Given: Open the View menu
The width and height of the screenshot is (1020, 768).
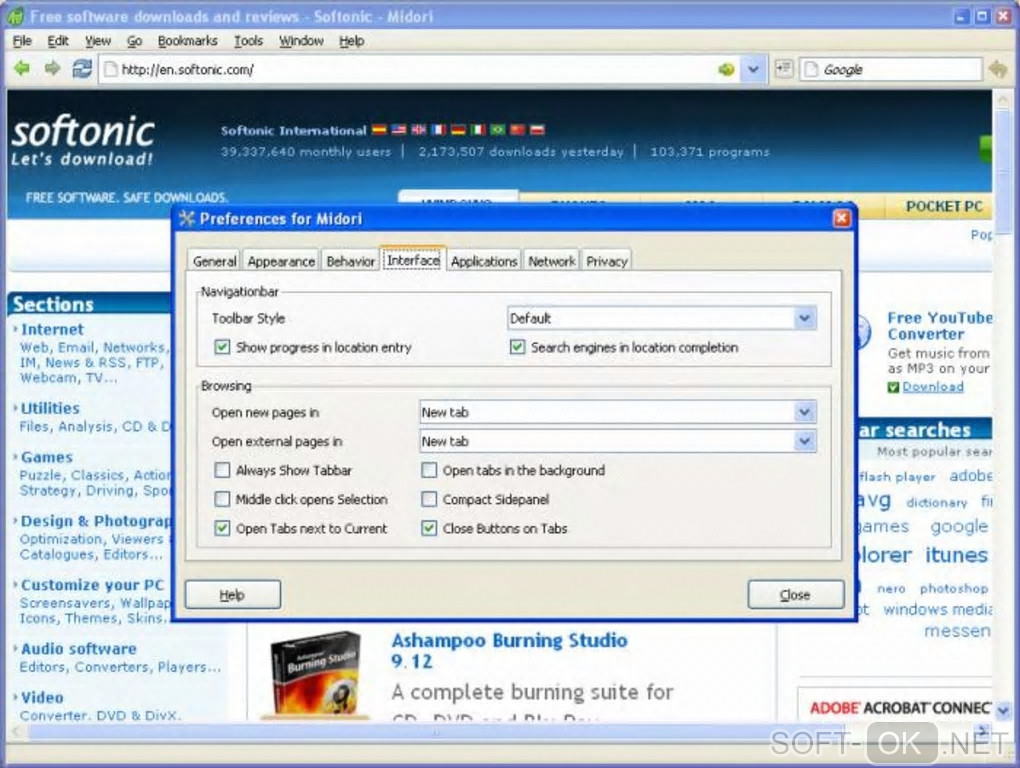Looking at the screenshot, I should tap(98, 41).
